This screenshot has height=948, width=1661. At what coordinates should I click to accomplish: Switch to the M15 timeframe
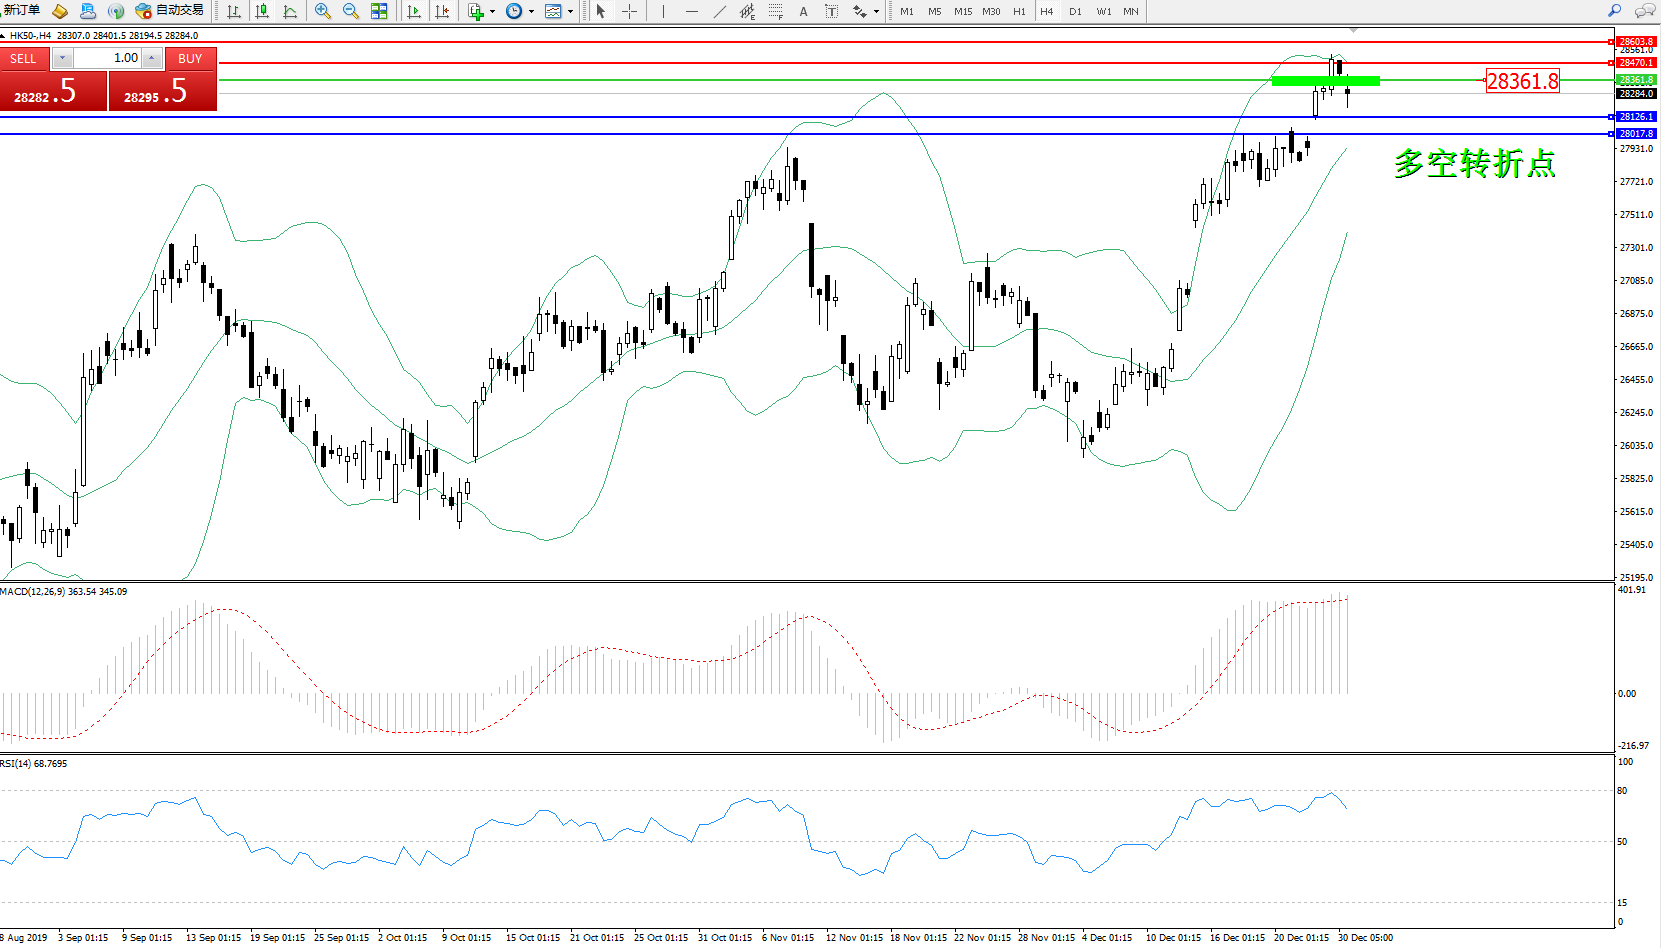(x=962, y=11)
